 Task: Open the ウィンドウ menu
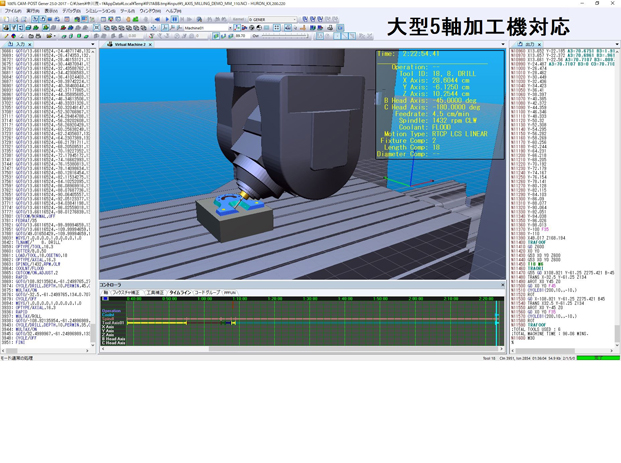click(150, 11)
